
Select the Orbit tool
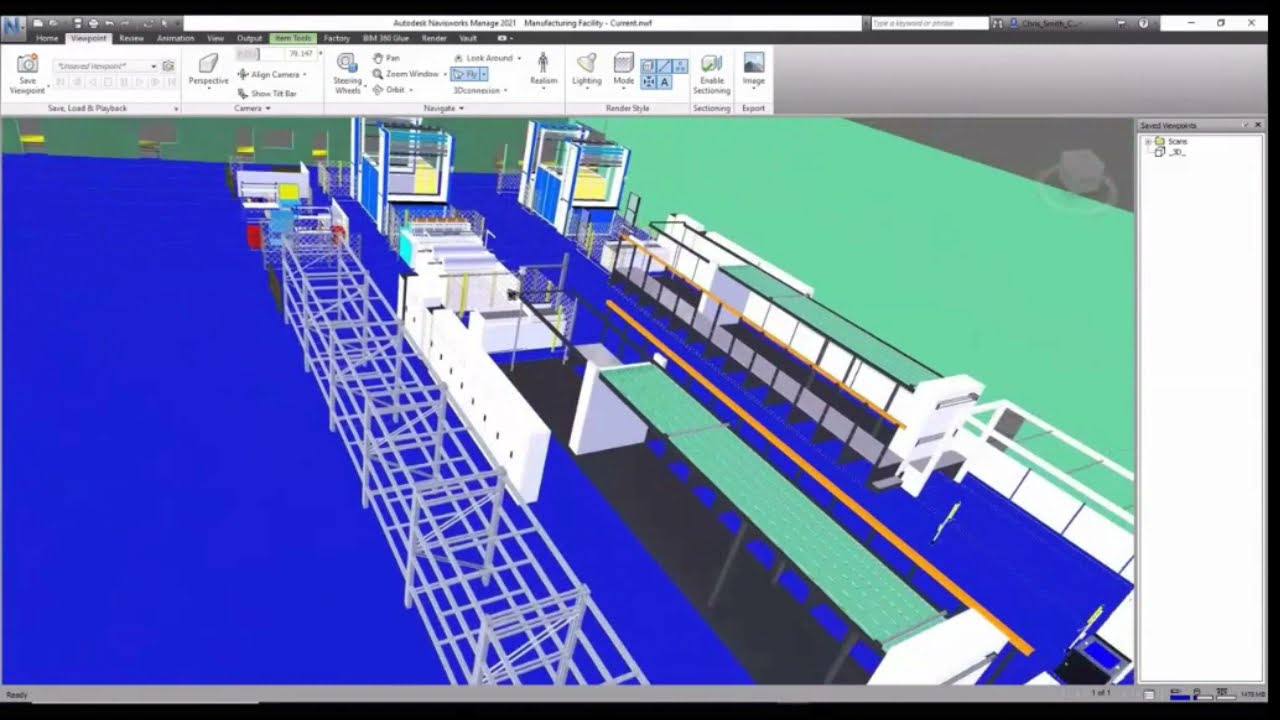tap(389, 90)
